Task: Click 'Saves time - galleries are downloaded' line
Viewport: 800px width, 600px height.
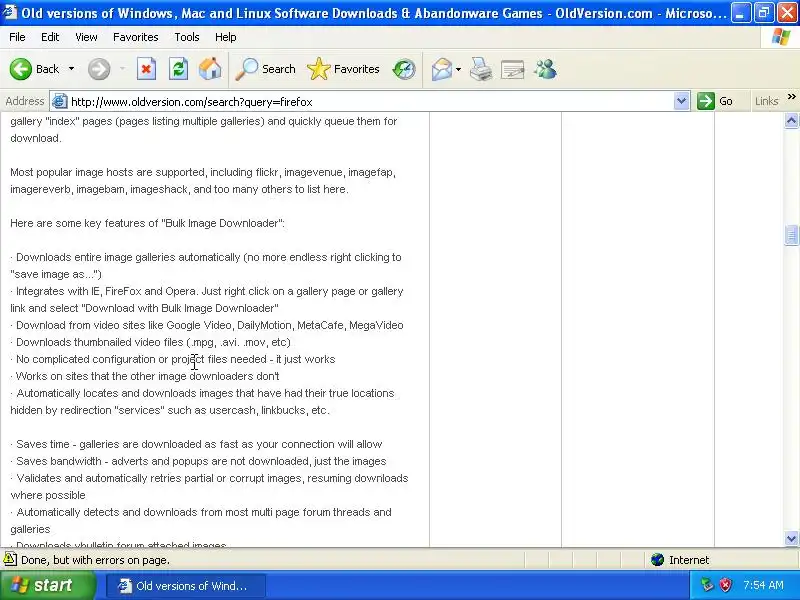Action: point(196,444)
